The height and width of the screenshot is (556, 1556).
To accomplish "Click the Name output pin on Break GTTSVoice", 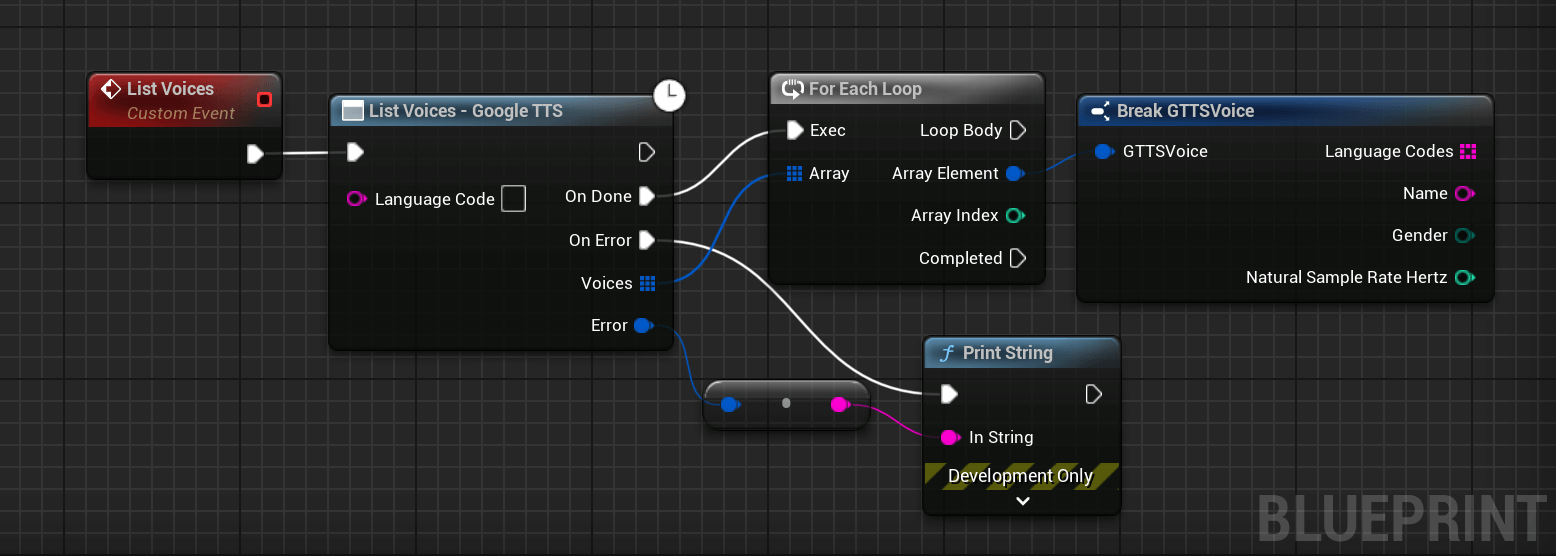I will point(1465,193).
